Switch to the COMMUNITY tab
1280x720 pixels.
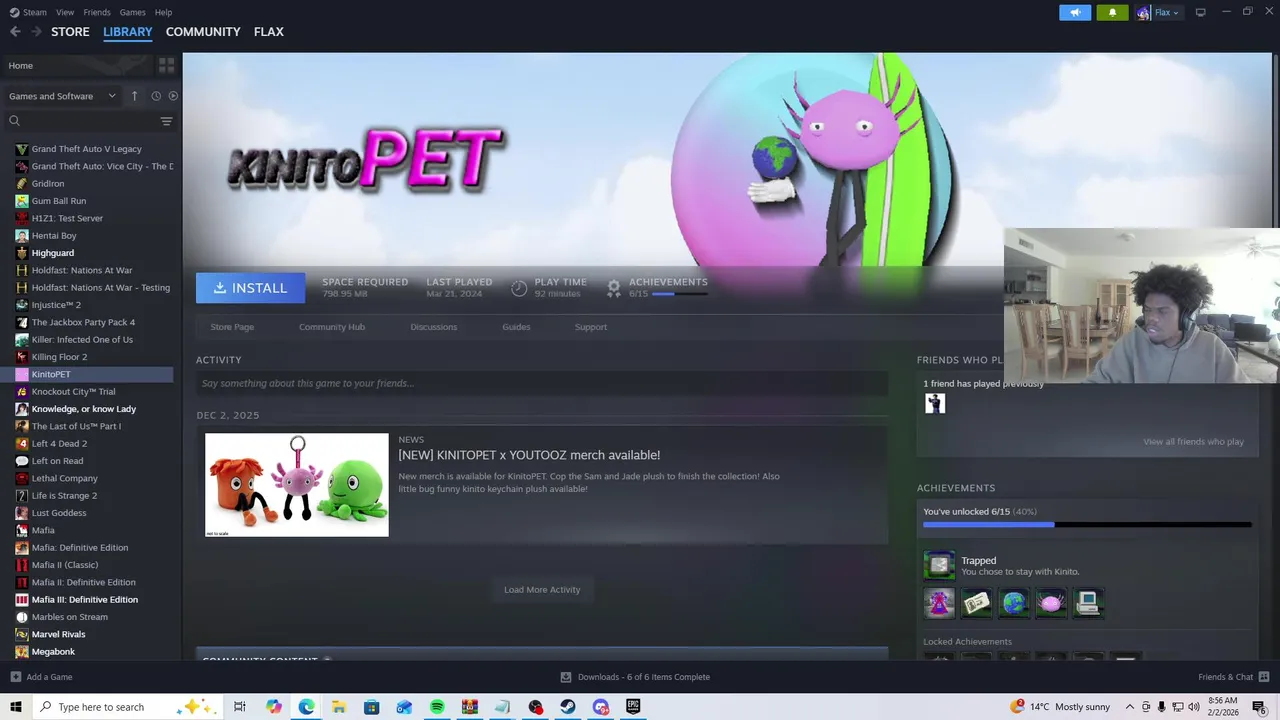click(x=203, y=32)
